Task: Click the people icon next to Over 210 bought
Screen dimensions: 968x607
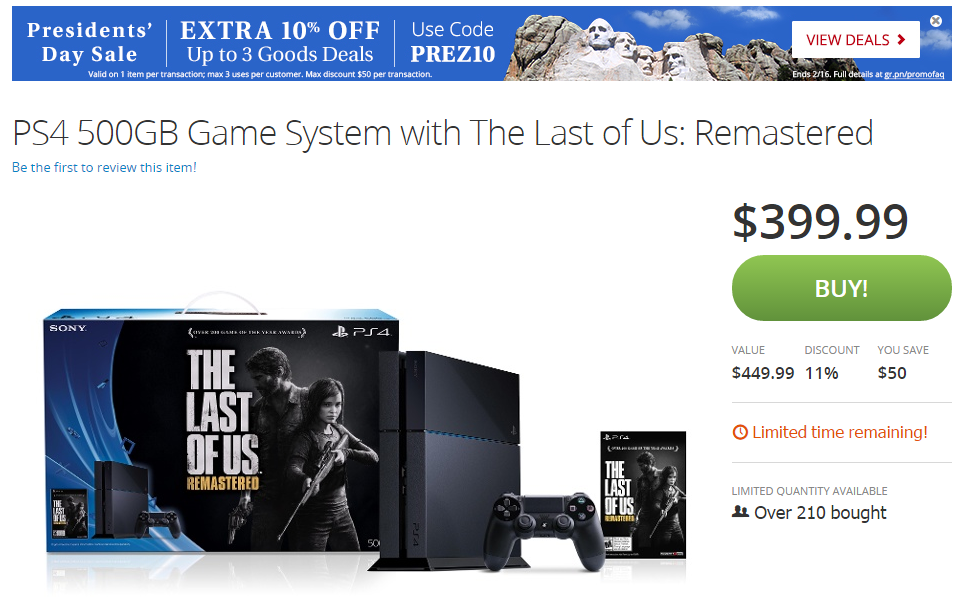Action: [740, 512]
